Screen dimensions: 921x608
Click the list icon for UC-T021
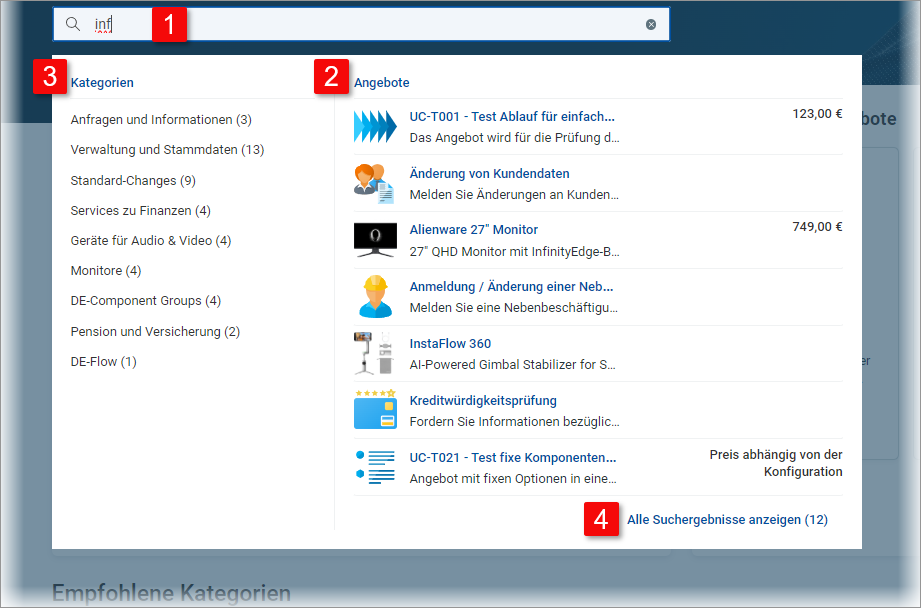(x=375, y=467)
